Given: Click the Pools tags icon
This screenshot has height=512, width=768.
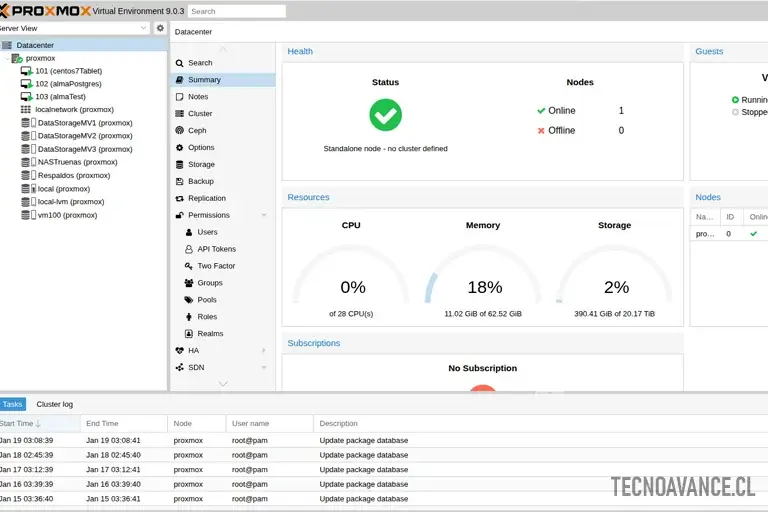Looking at the screenshot, I should (189, 300).
